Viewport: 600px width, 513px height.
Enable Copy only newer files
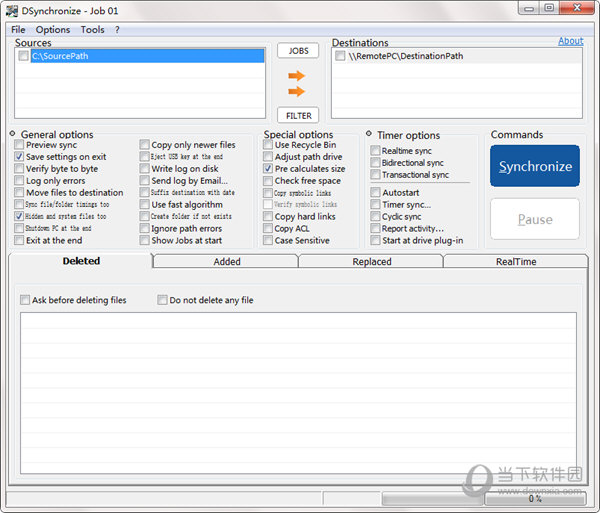coord(144,145)
